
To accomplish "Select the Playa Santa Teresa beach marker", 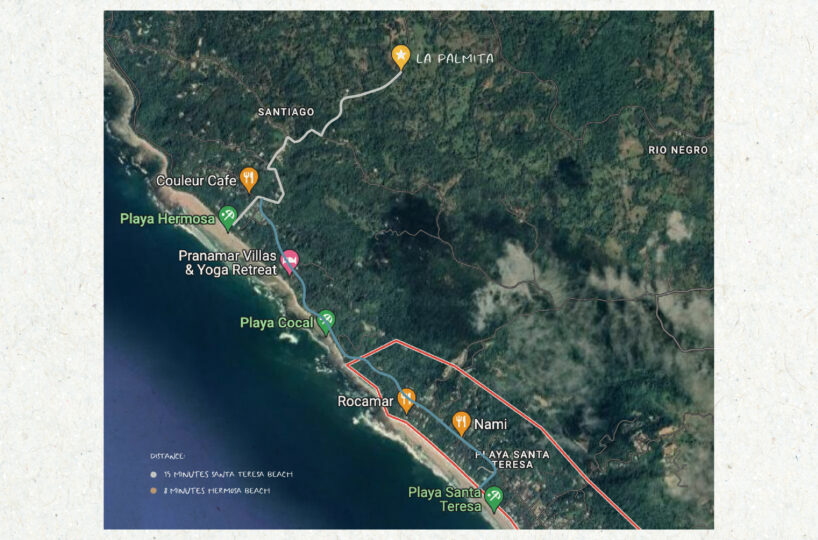I will coord(494,499).
